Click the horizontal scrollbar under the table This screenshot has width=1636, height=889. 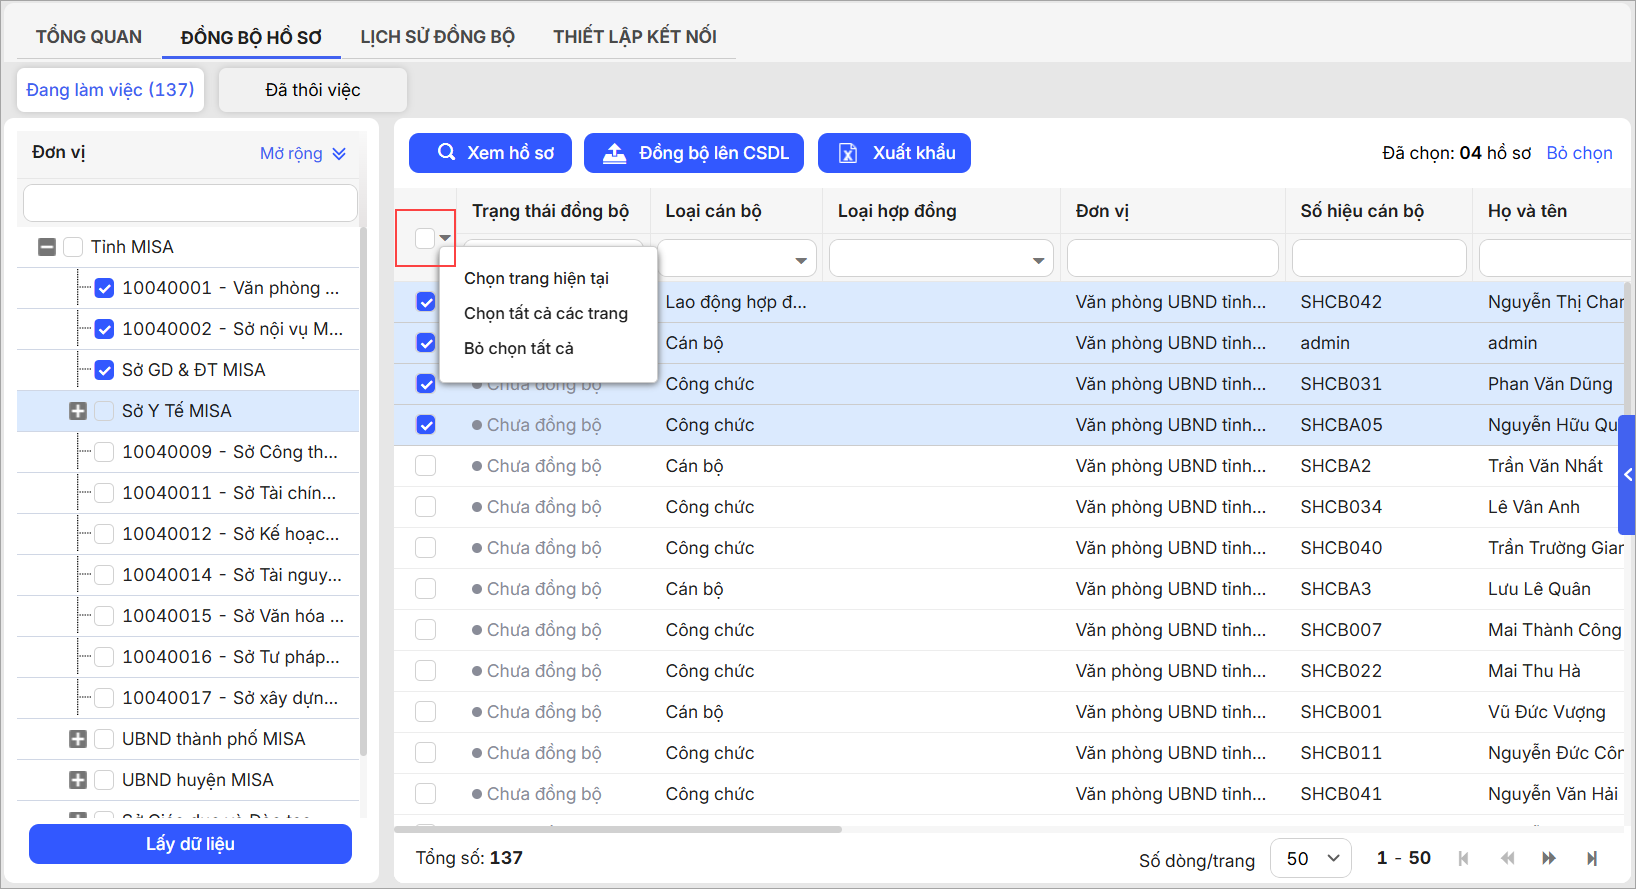pos(618,829)
